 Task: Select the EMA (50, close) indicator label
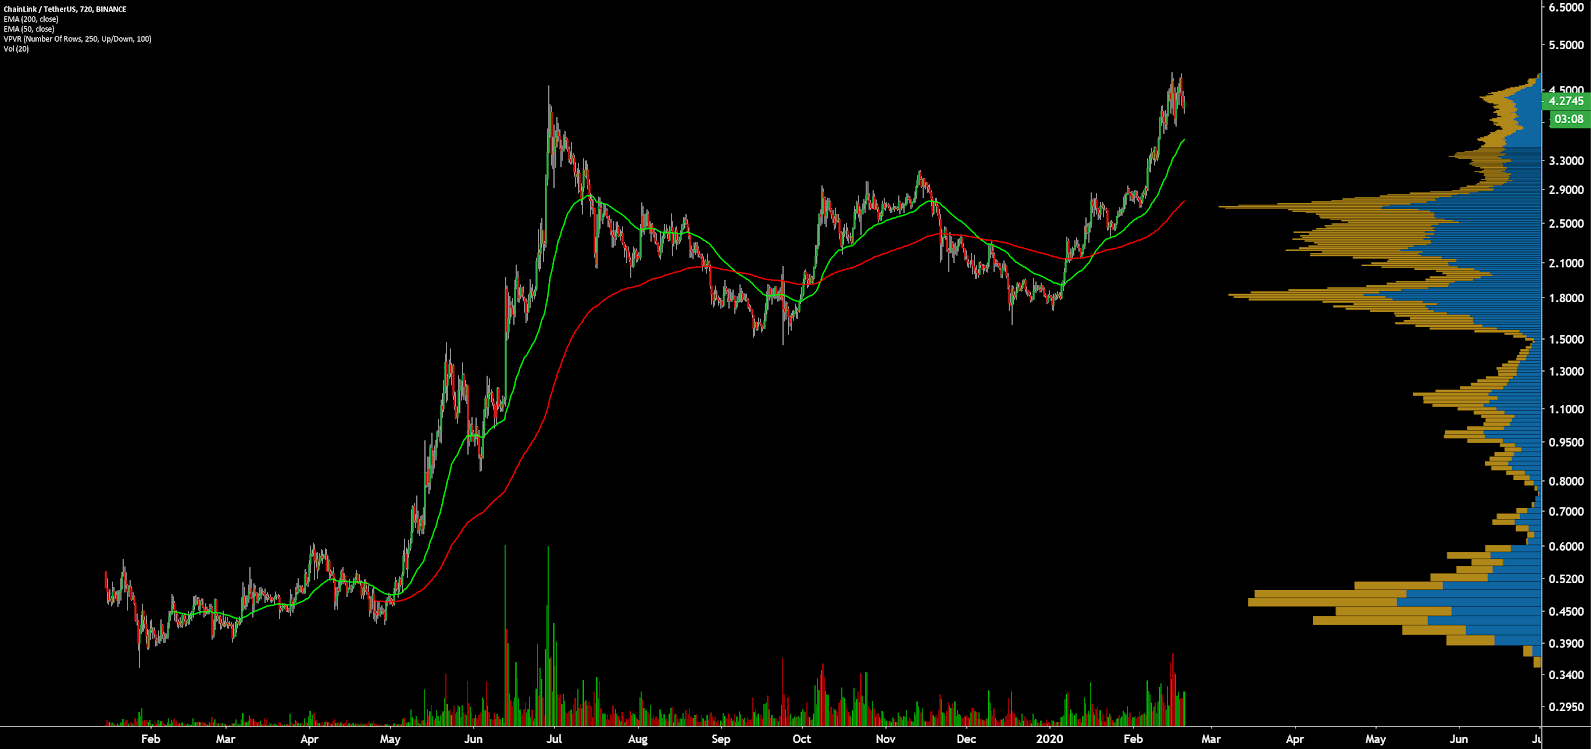[x=29, y=29]
